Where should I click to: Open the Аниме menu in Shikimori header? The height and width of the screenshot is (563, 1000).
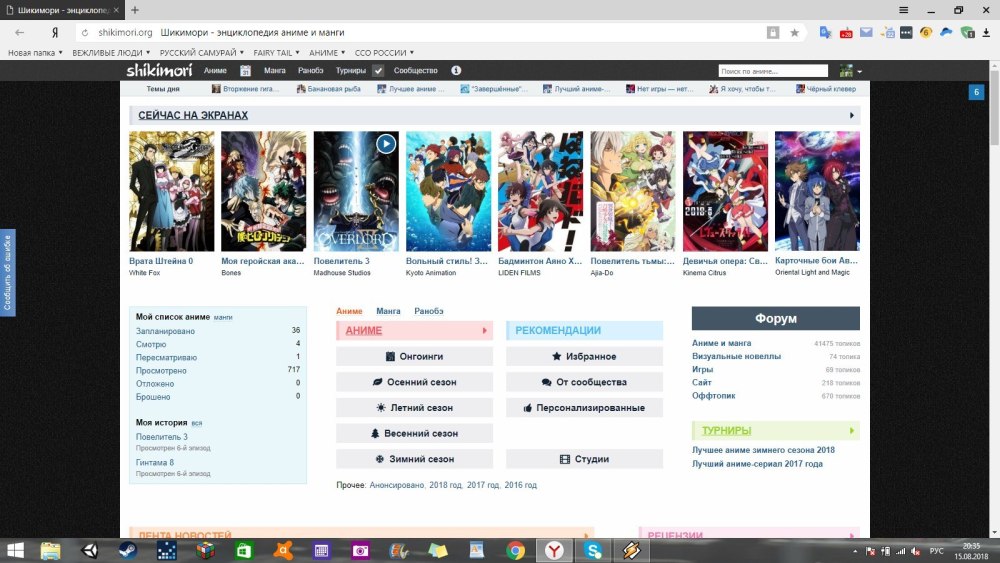[x=216, y=71]
